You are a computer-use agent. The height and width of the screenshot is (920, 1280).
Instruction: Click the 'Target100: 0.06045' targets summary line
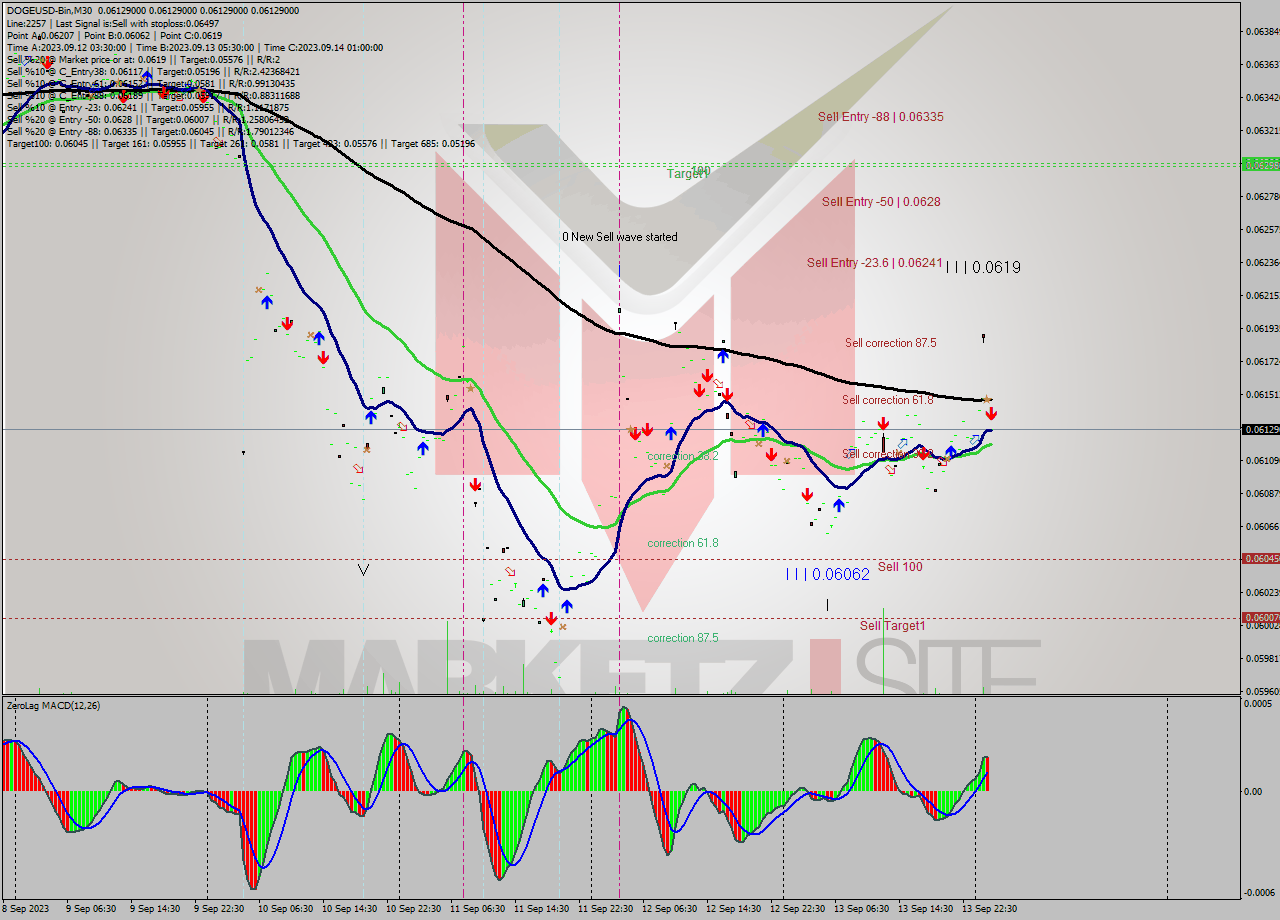pos(240,143)
